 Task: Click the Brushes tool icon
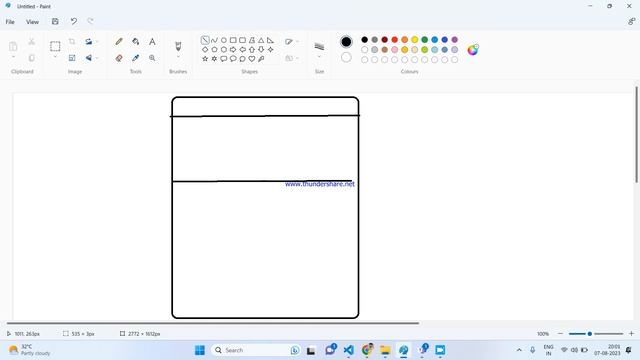tap(178, 46)
